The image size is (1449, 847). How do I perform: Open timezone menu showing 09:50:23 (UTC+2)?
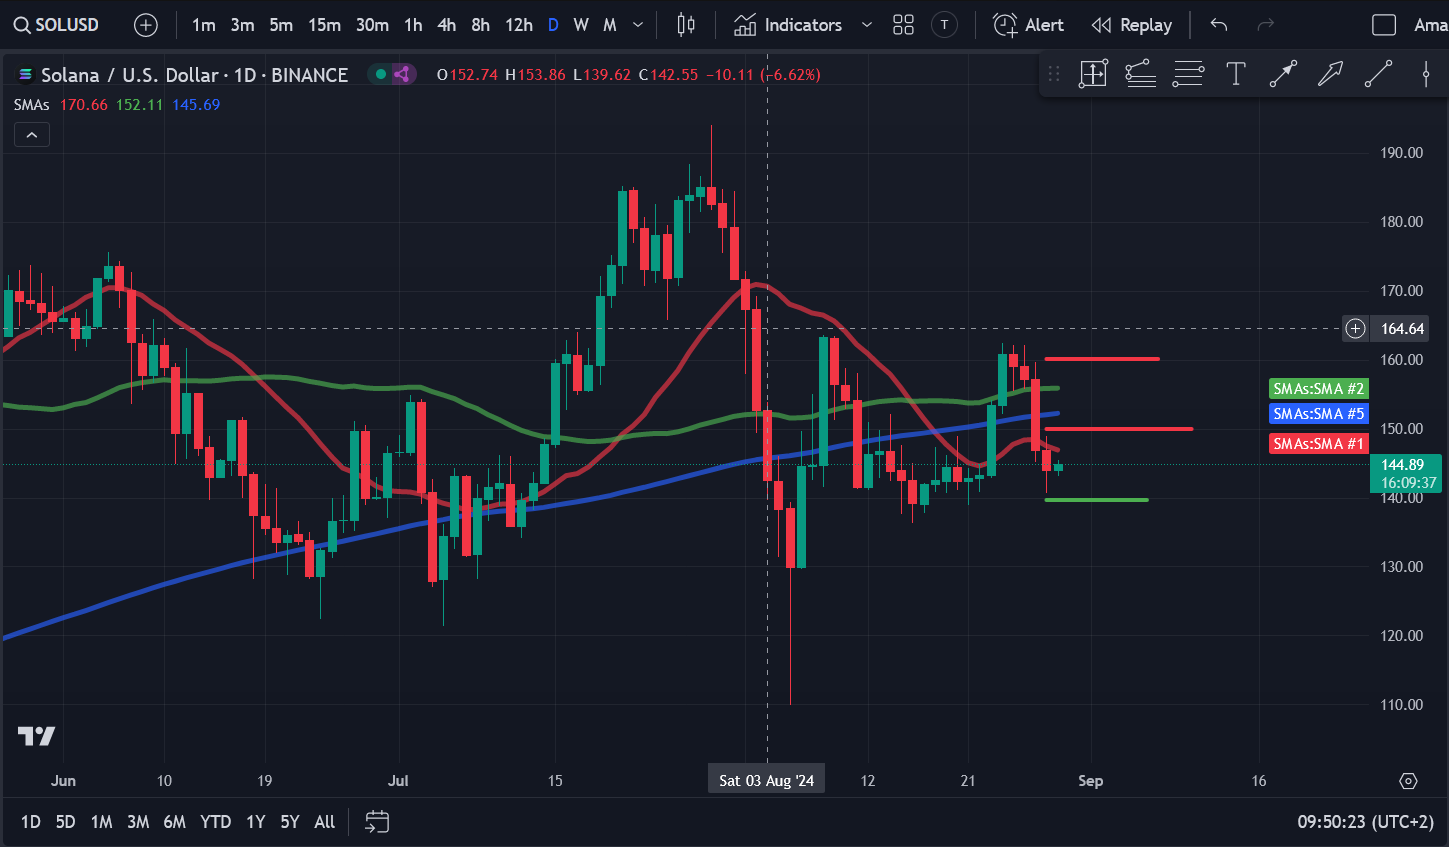point(1366,822)
